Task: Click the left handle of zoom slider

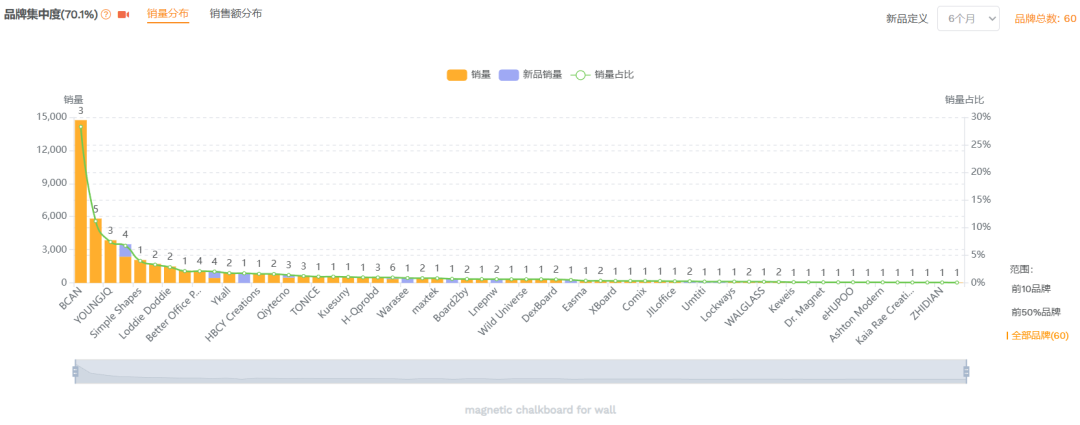Action: (x=75, y=371)
